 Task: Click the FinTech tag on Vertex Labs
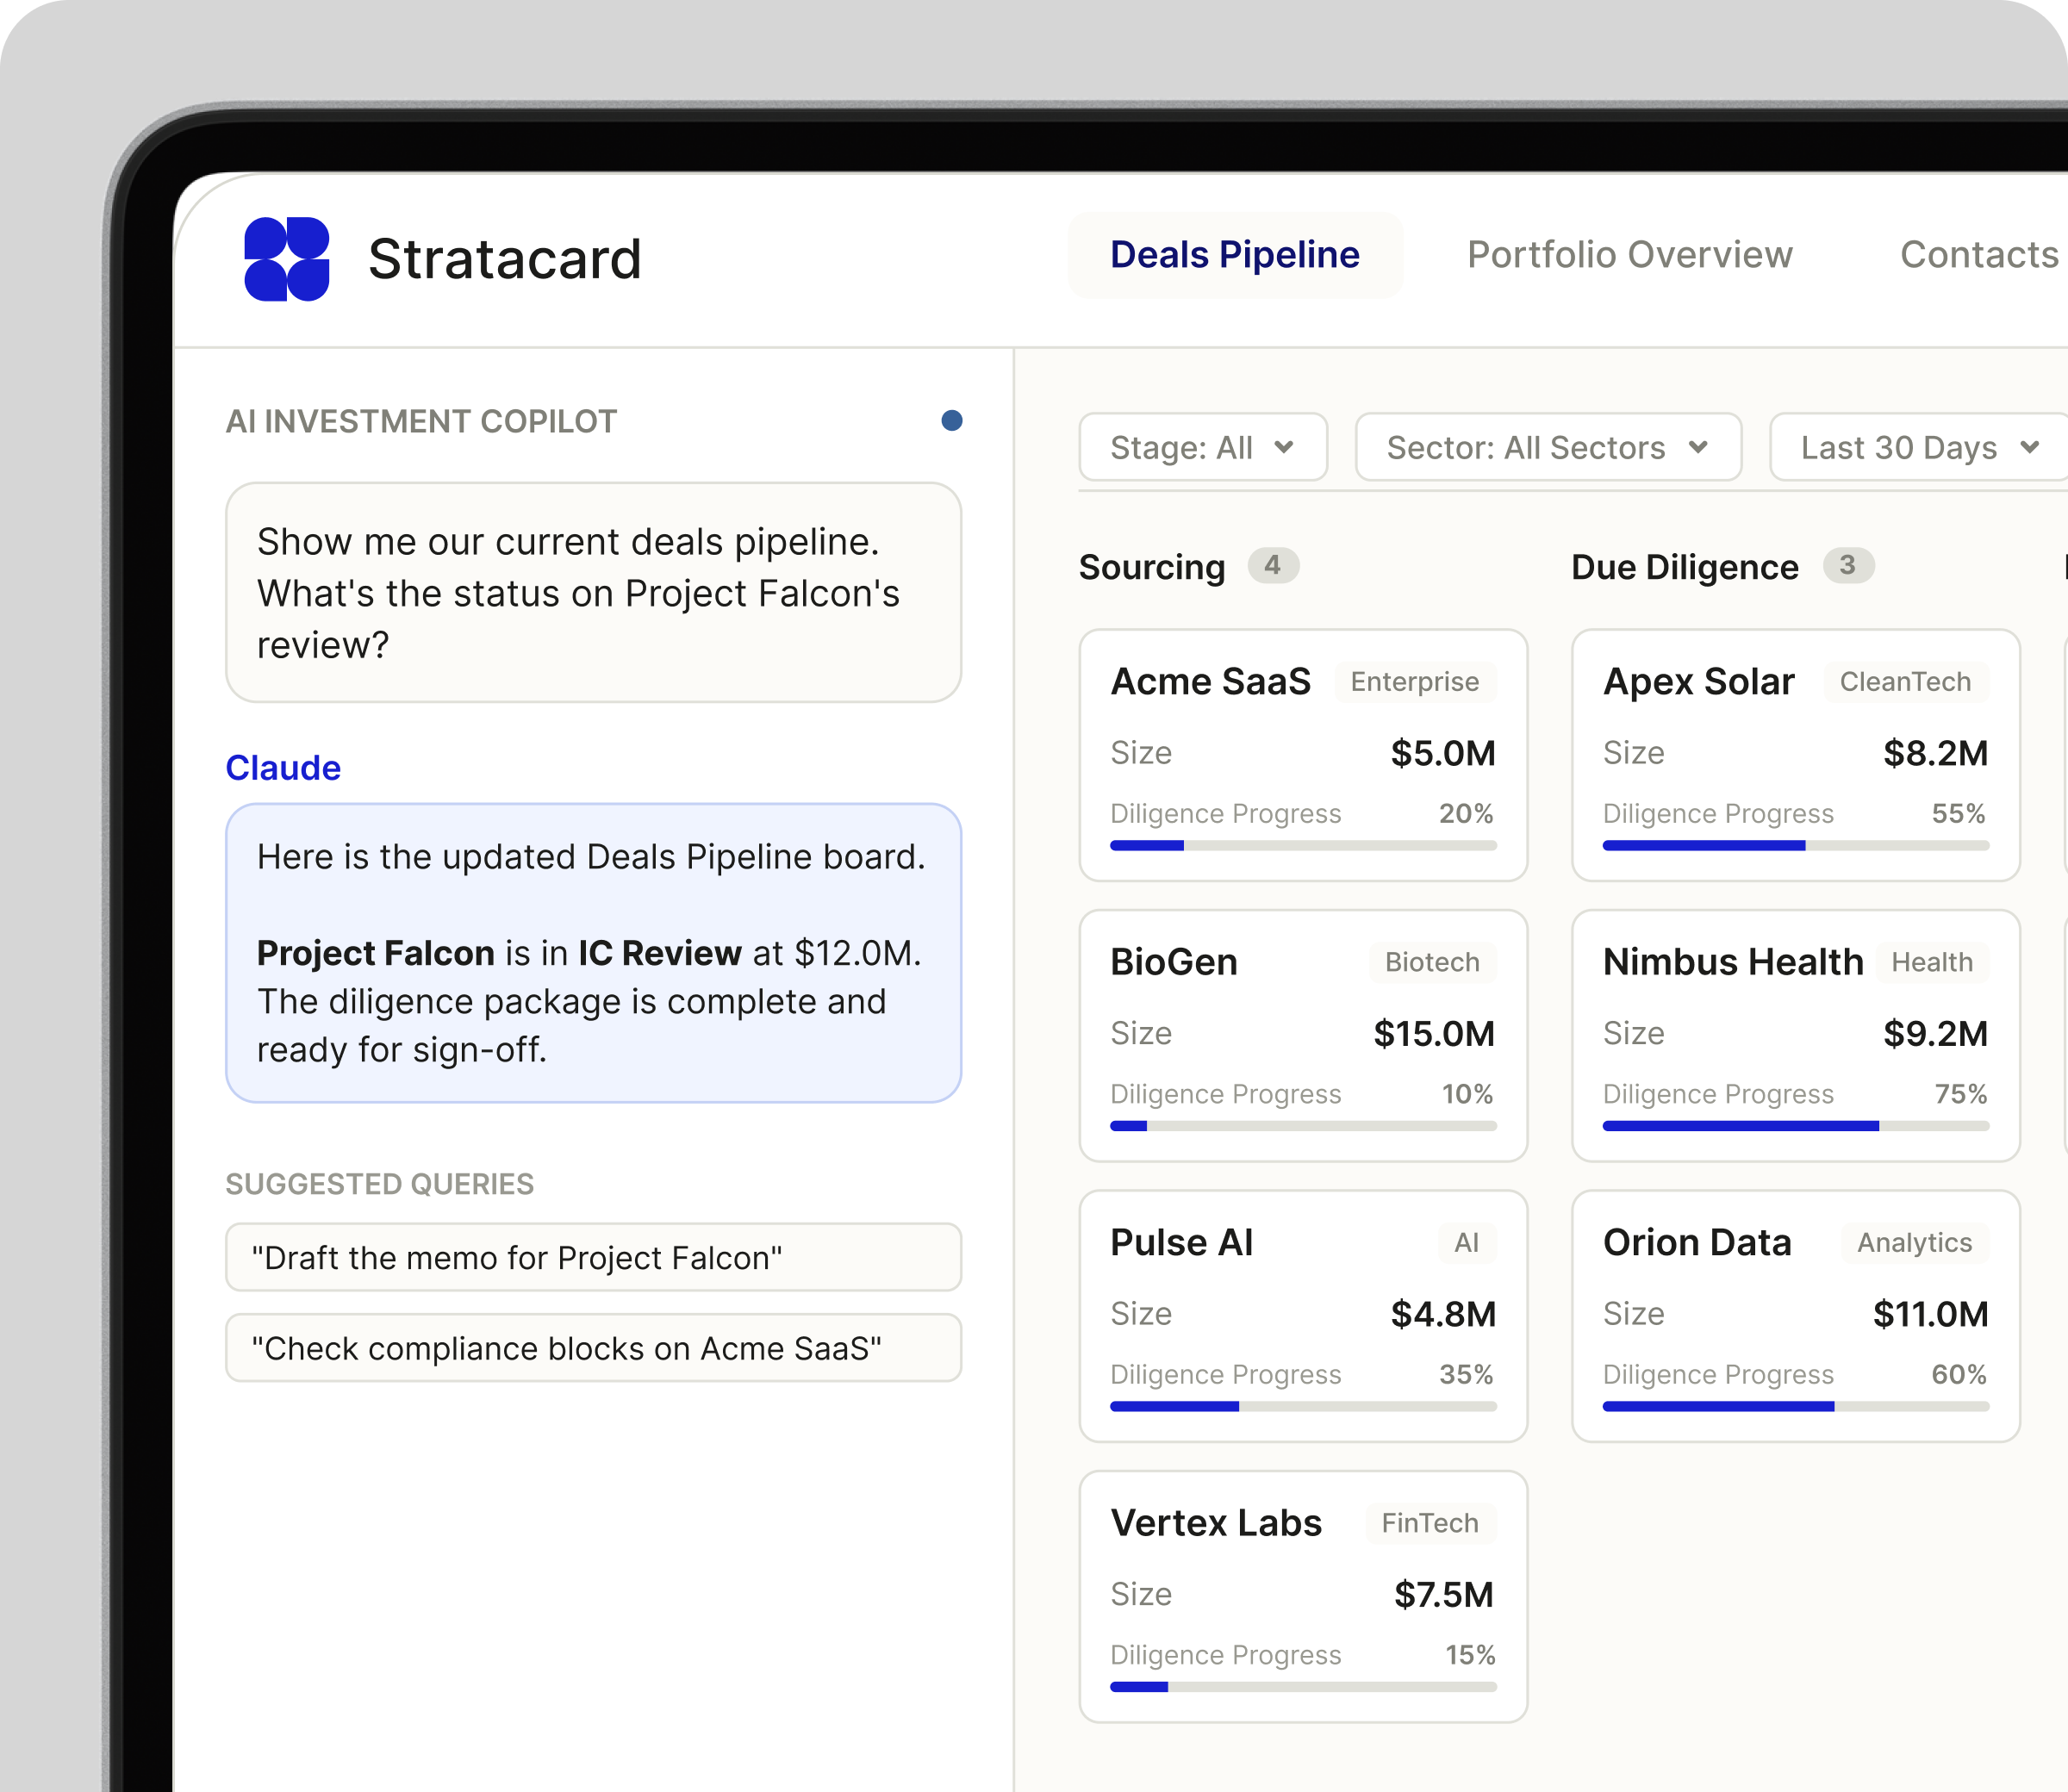tap(1430, 1523)
